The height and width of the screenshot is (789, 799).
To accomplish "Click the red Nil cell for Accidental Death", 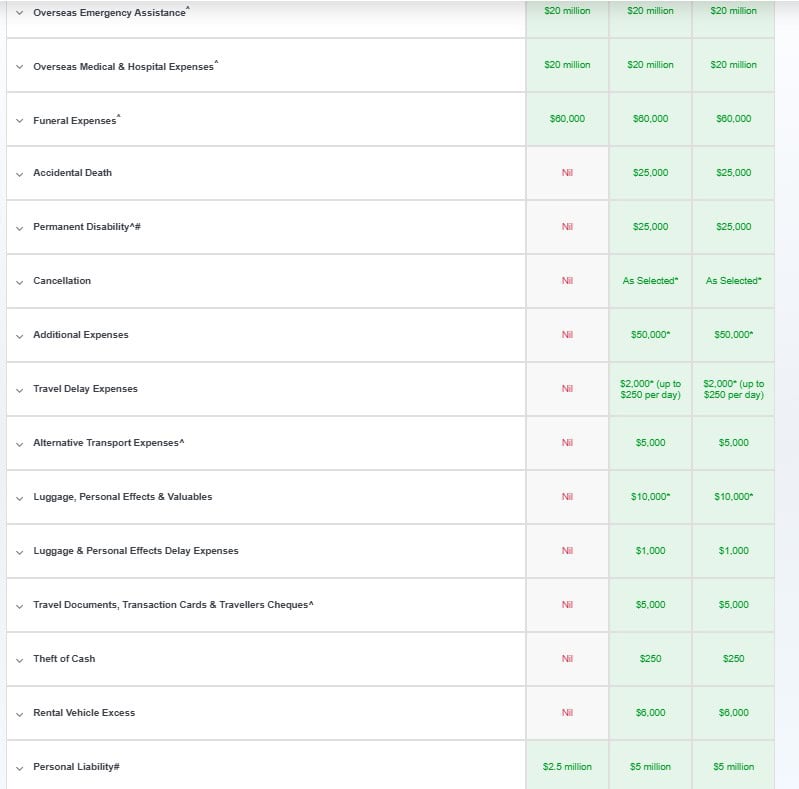I will coord(567,173).
